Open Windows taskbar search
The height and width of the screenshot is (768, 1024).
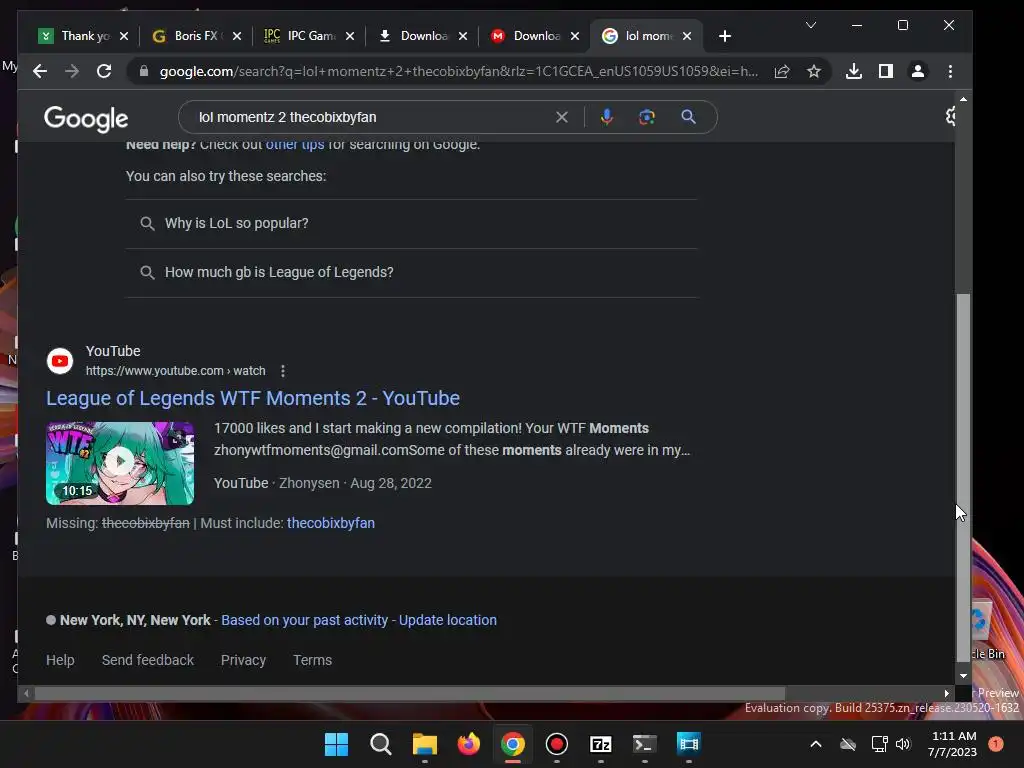(x=381, y=744)
